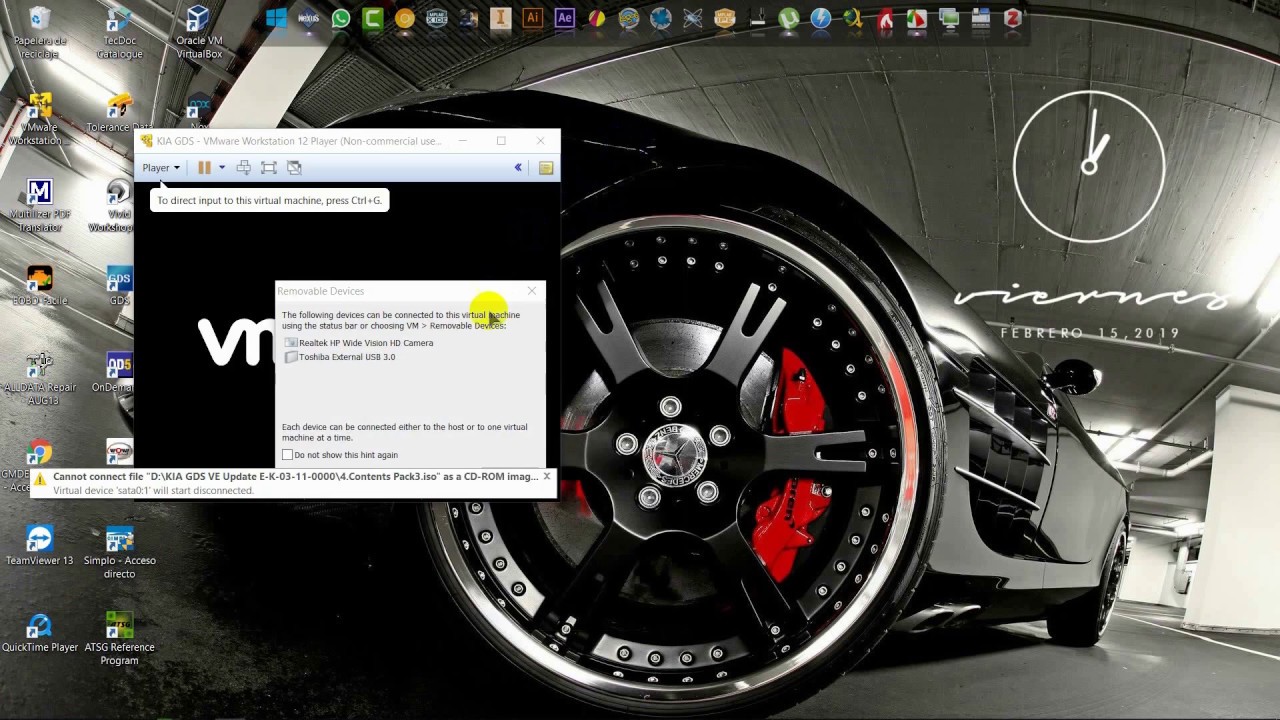Dismiss the Cannot connect file warning
The width and height of the screenshot is (1280, 720).
[x=547, y=476]
